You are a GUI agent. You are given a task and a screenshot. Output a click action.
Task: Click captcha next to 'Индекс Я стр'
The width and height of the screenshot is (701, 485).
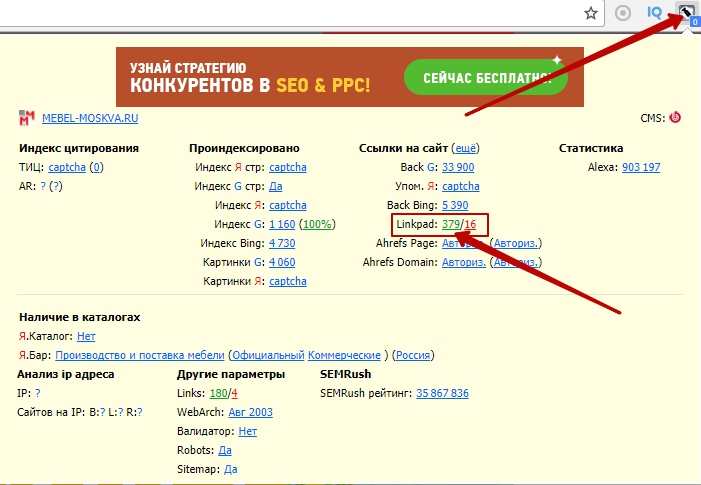click(x=288, y=167)
